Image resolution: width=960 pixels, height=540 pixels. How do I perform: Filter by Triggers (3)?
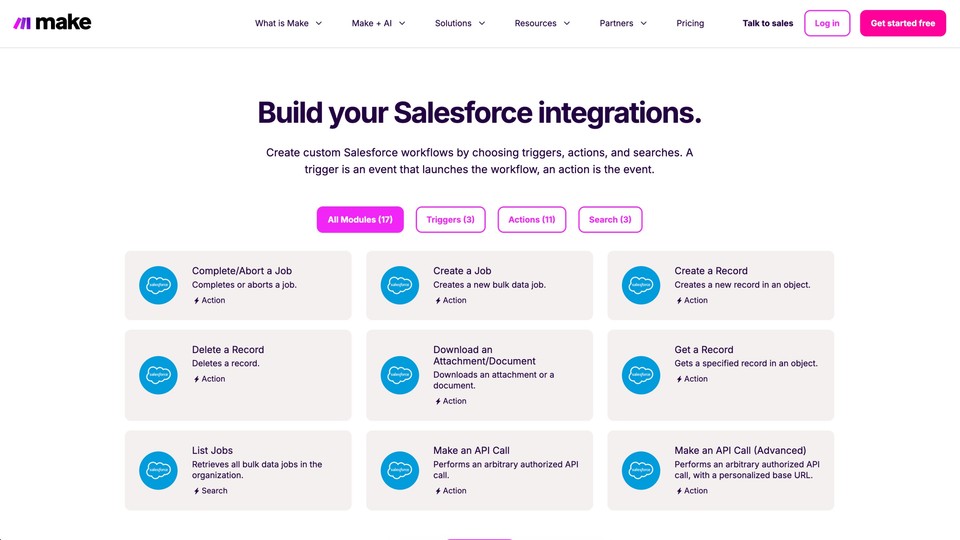tap(451, 219)
